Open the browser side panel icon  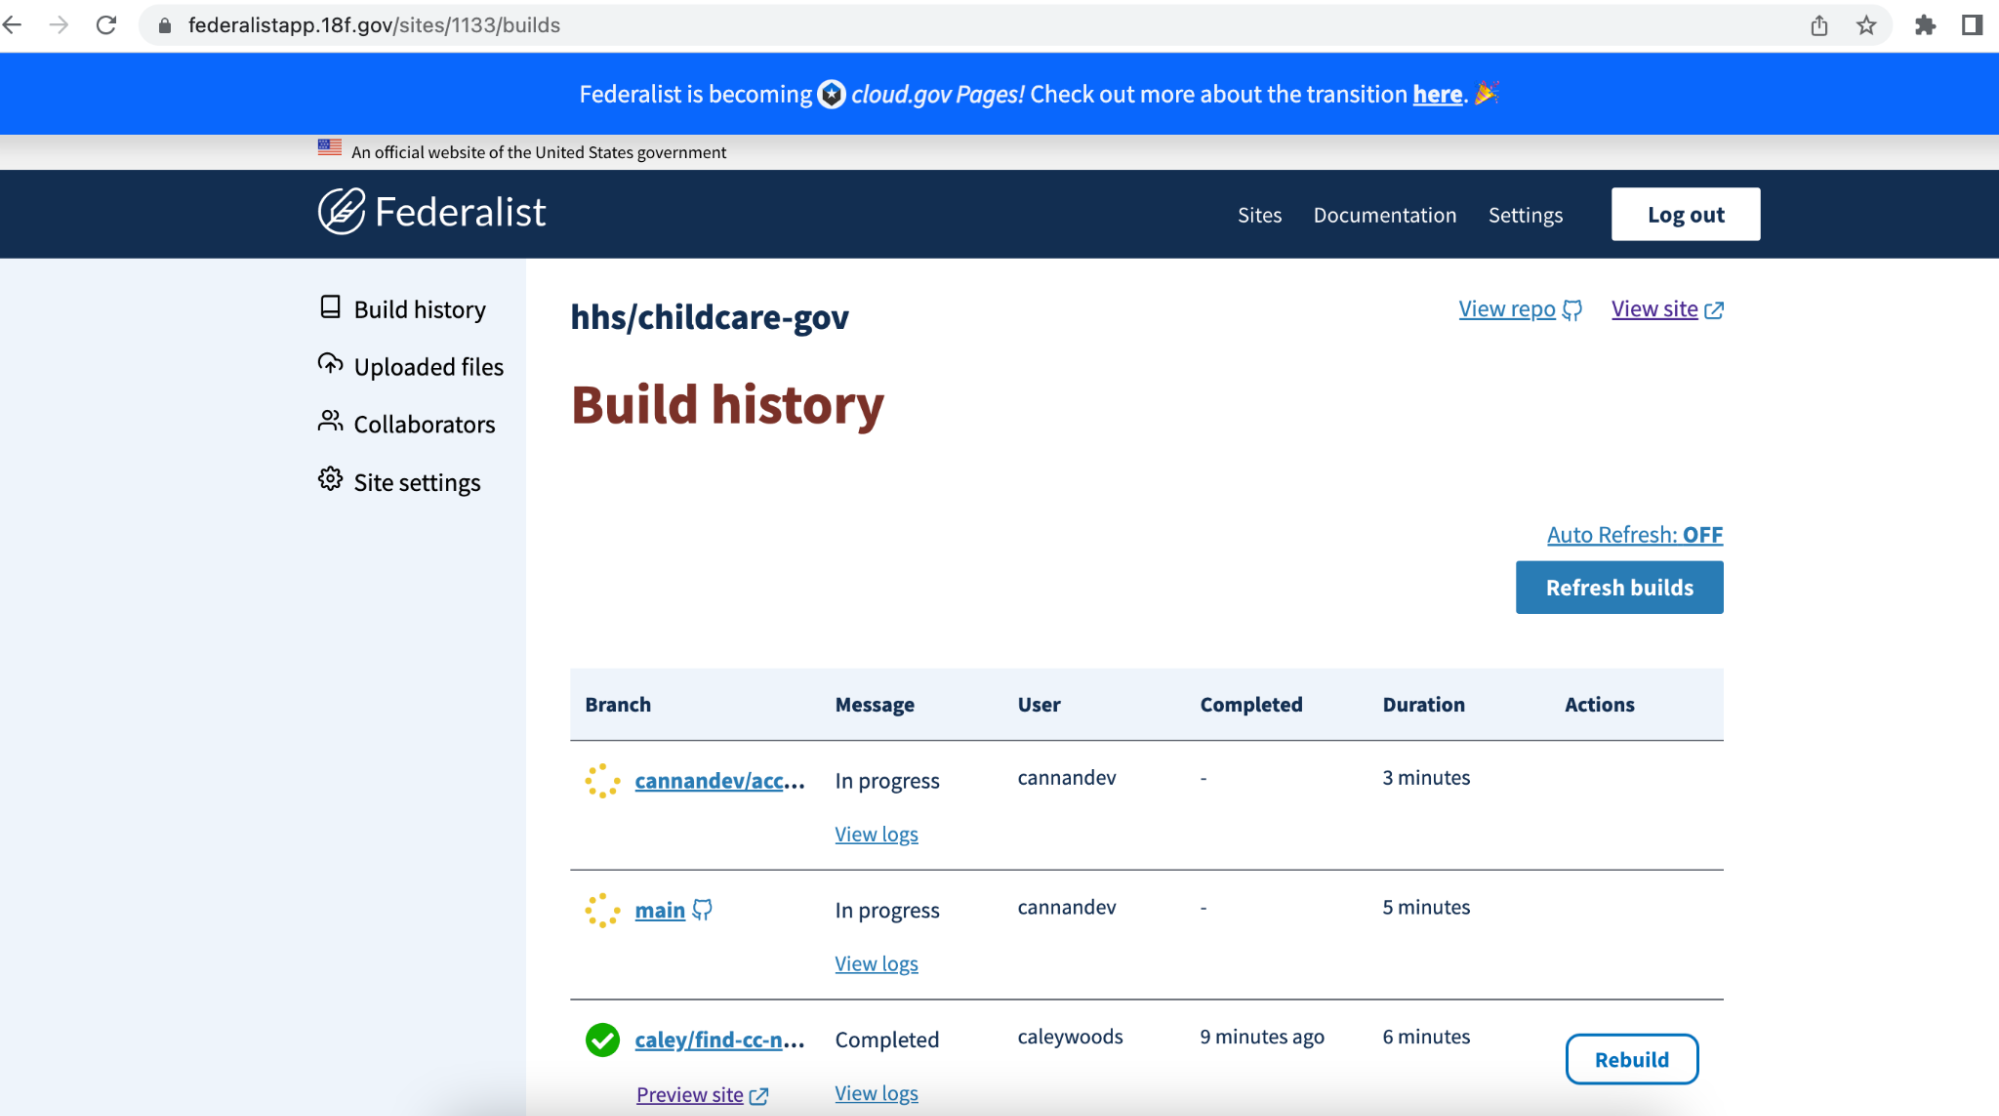1971,25
